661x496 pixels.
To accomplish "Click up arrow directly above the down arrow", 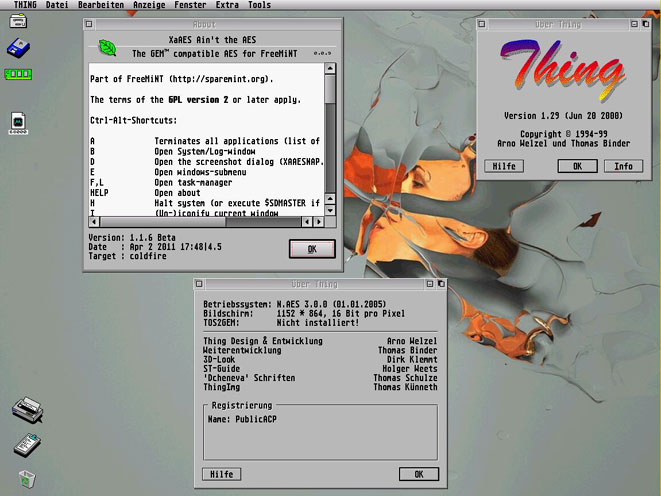I will point(330,199).
